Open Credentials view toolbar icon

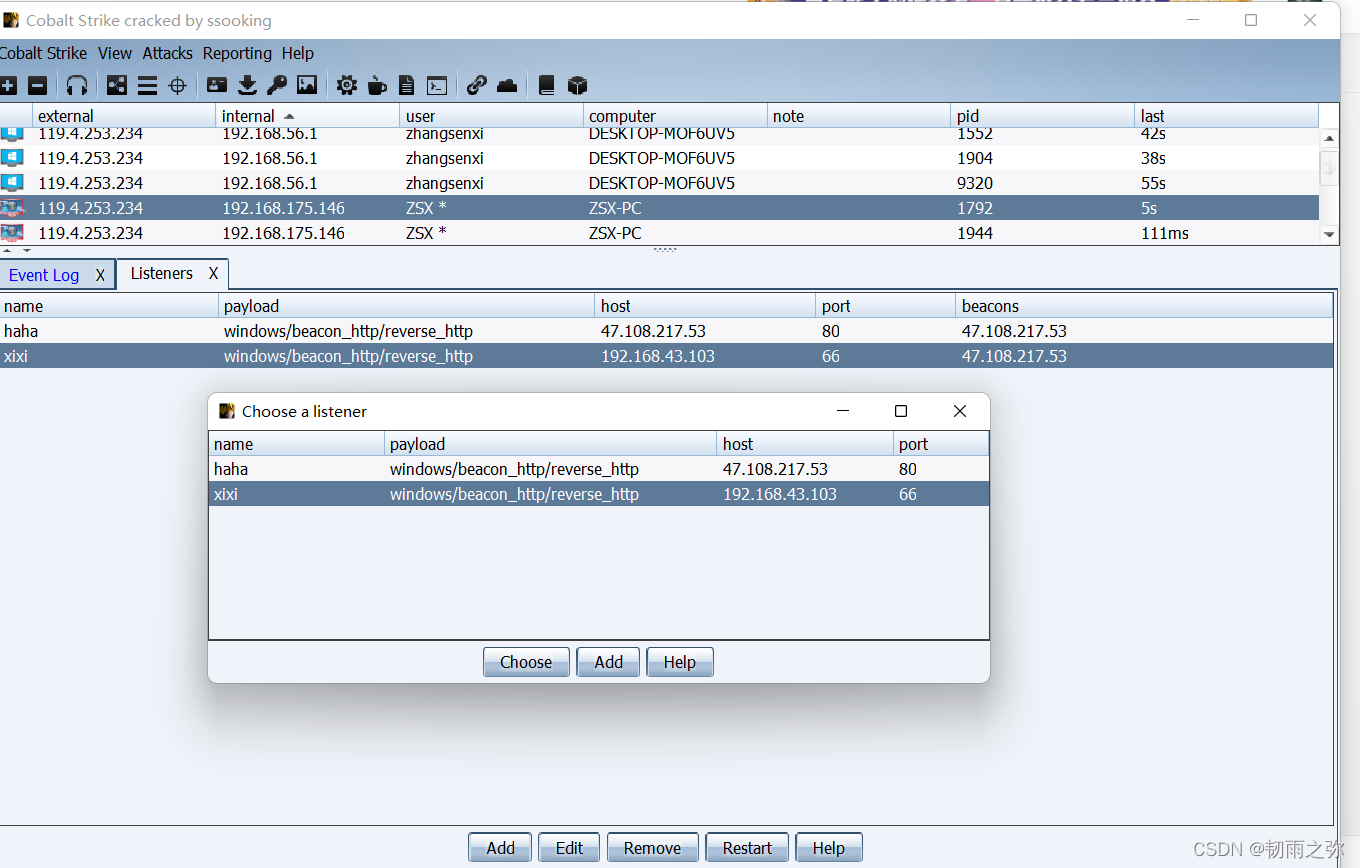217,86
